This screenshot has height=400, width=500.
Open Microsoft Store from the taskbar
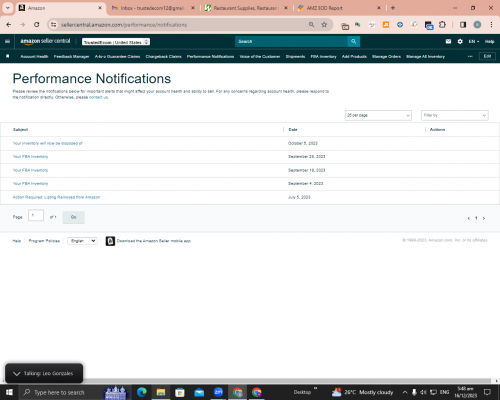(x=180, y=392)
